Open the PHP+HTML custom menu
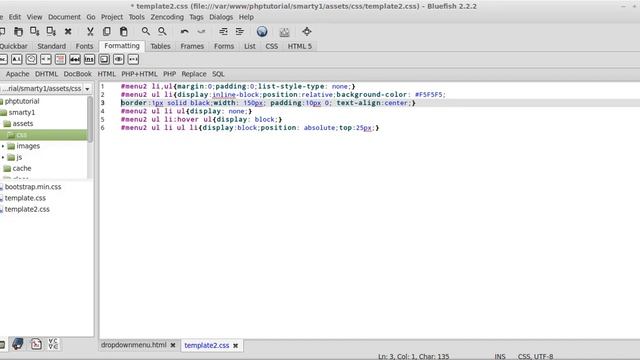 [x=139, y=74]
